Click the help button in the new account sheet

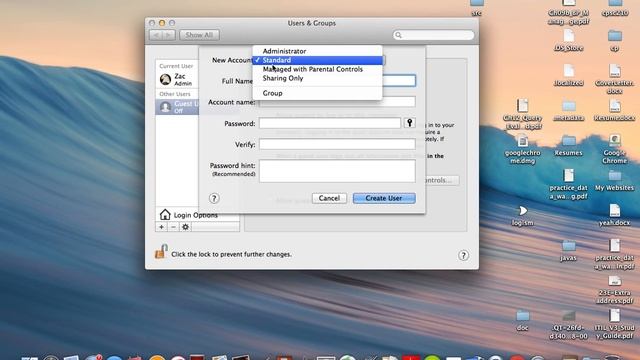[214, 198]
